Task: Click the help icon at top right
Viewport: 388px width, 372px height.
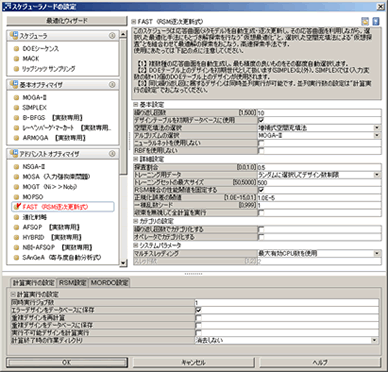Action: (376, 22)
